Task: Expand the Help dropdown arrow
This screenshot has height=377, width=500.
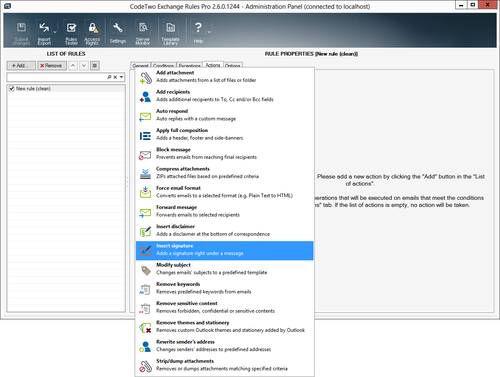Action: [x=209, y=32]
